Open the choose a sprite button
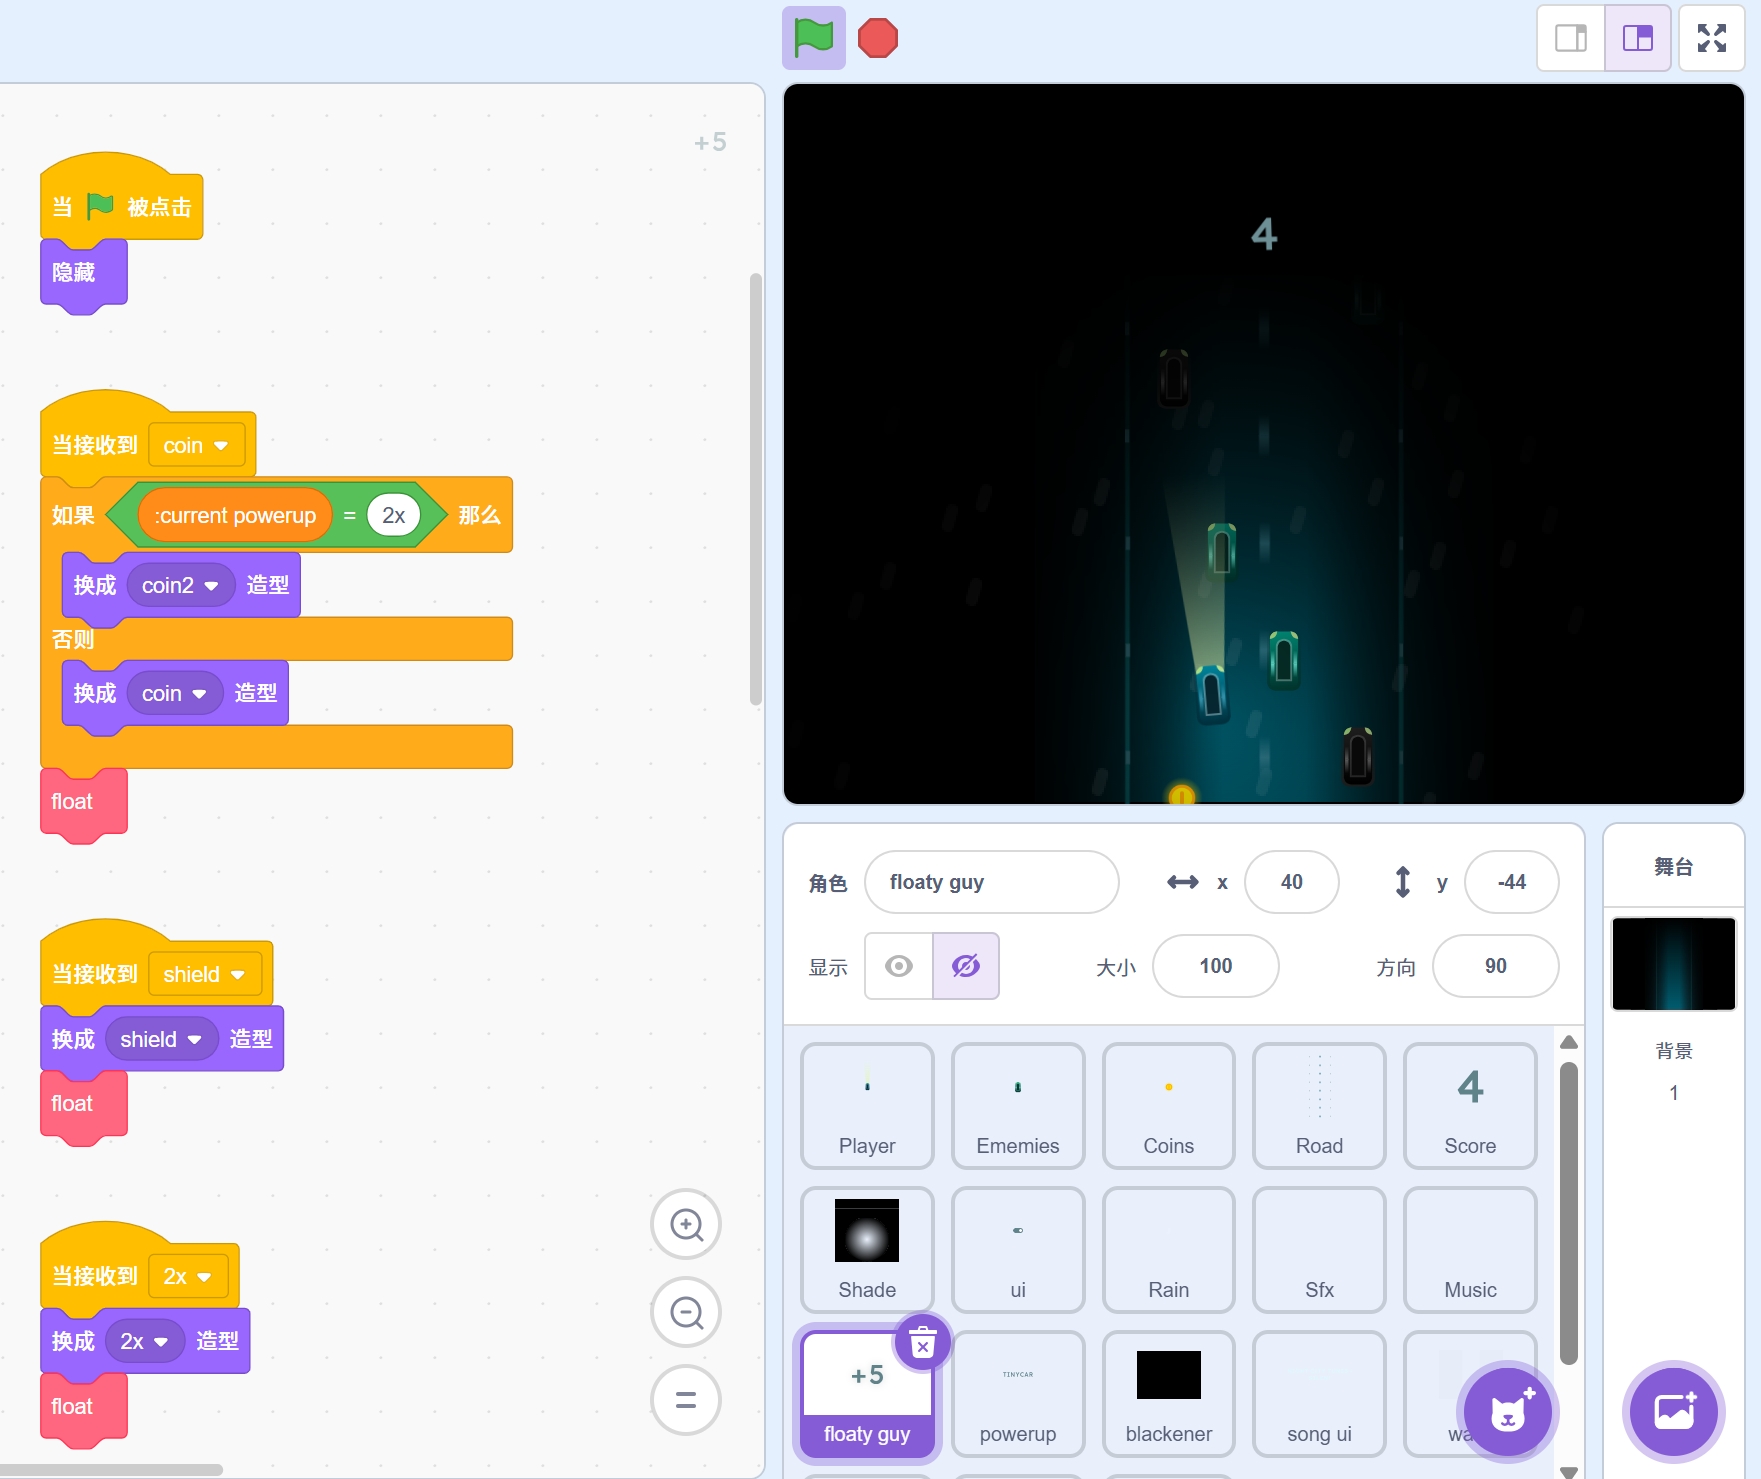The height and width of the screenshot is (1479, 1761). pyautogui.click(x=1507, y=1411)
